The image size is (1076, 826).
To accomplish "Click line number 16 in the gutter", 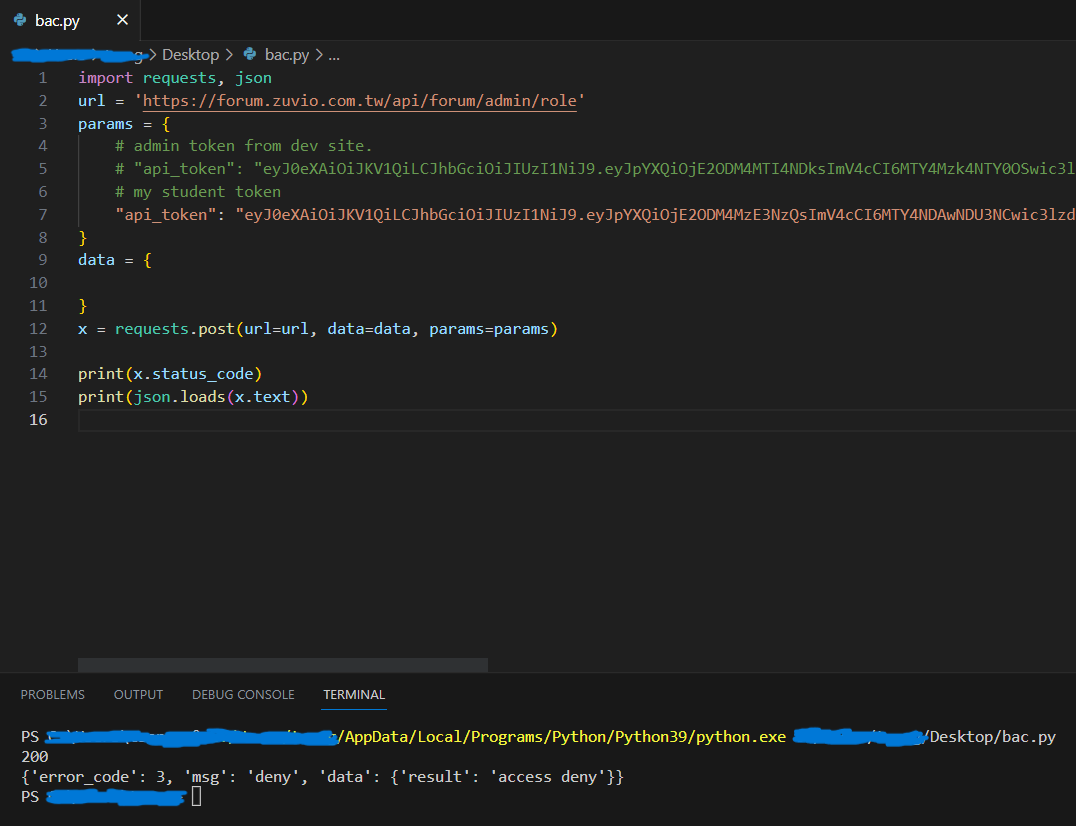I will coord(38,419).
